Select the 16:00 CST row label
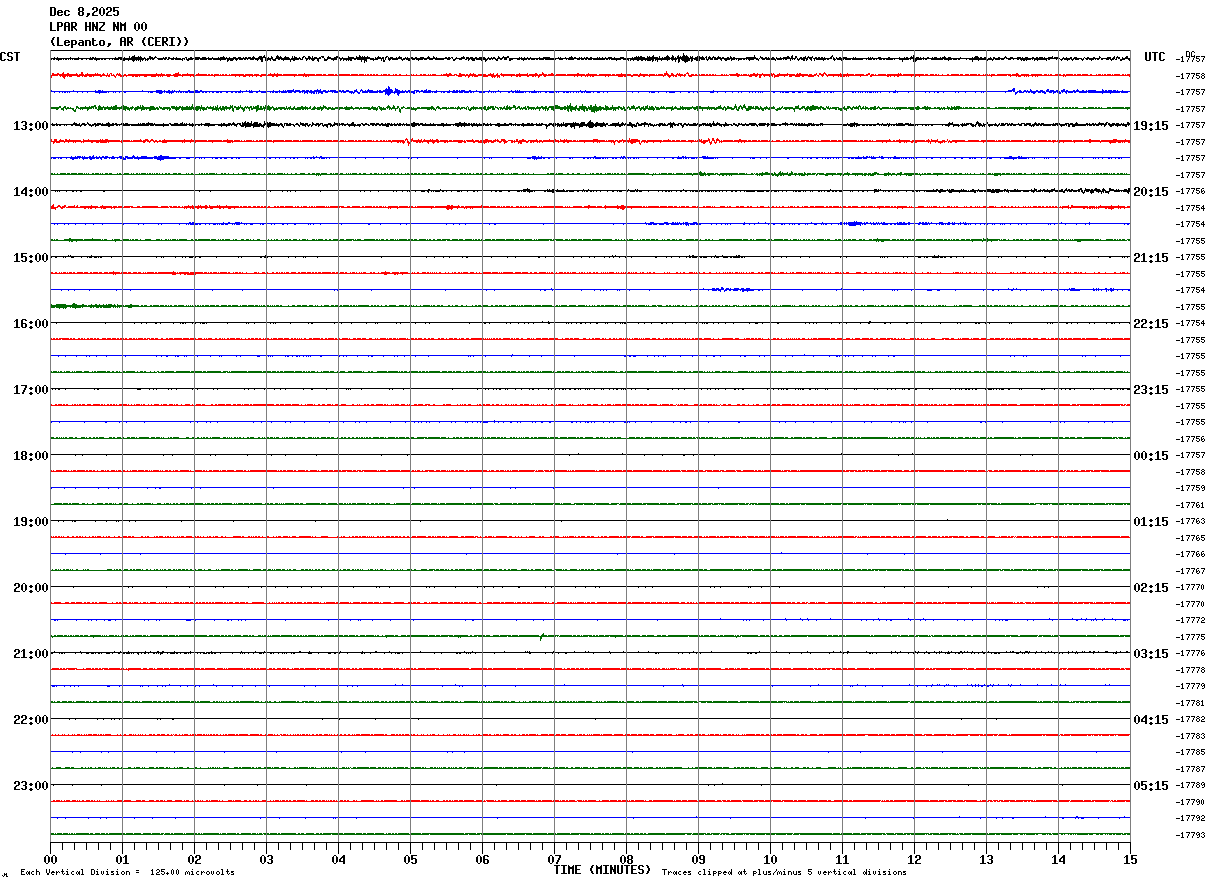The image size is (1210, 886). (x=31, y=324)
